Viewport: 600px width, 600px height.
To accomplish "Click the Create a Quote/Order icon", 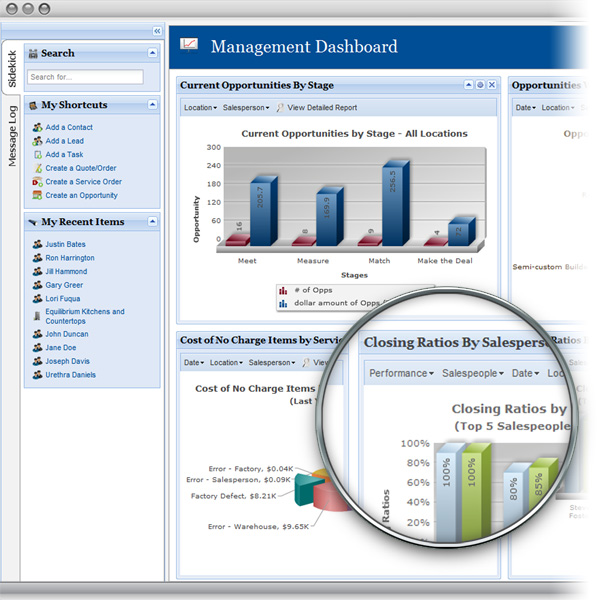I will [x=38, y=168].
